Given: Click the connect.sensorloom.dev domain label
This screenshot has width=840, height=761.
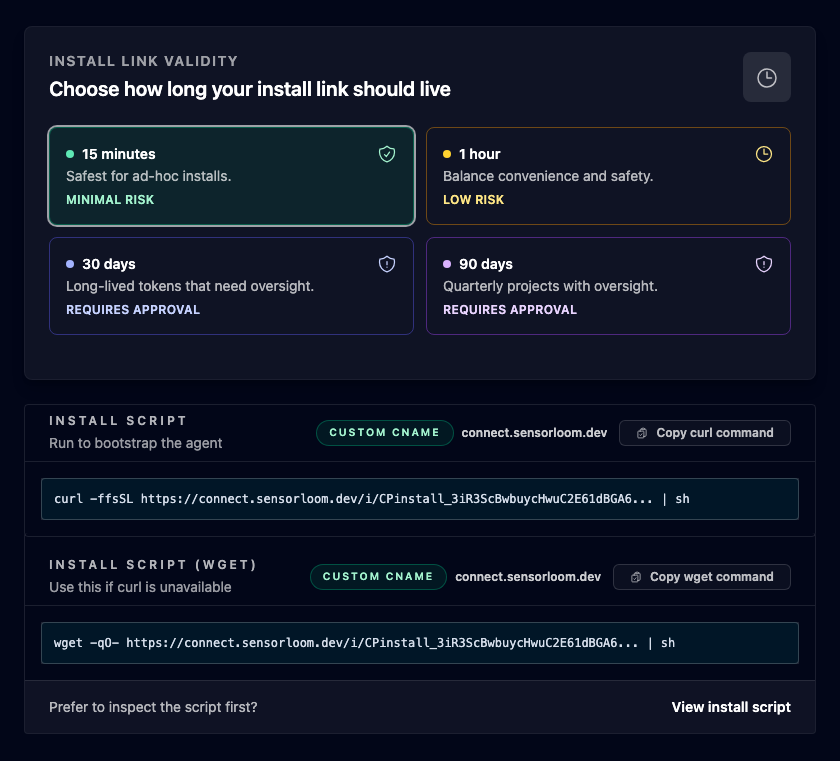Looking at the screenshot, I should coord(534,433).
